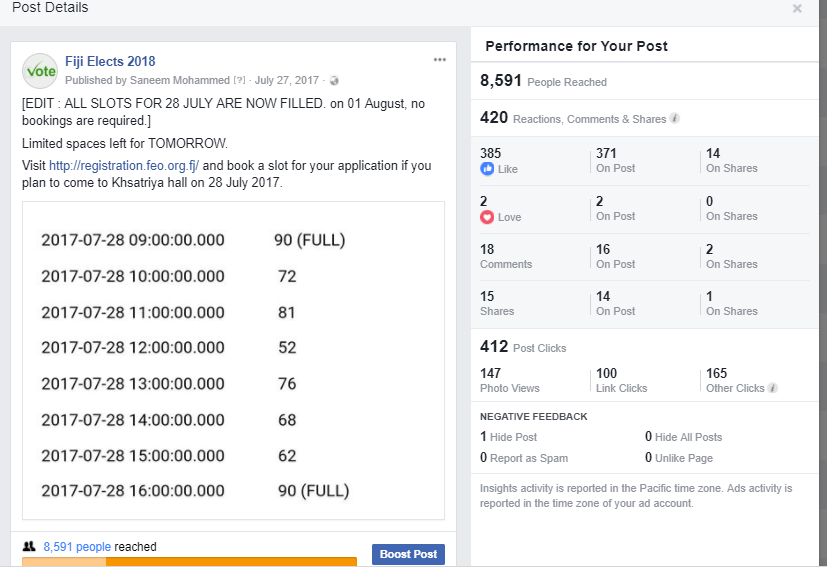
Task: Click the Post Details dialog title
Action: coord(50,7)
